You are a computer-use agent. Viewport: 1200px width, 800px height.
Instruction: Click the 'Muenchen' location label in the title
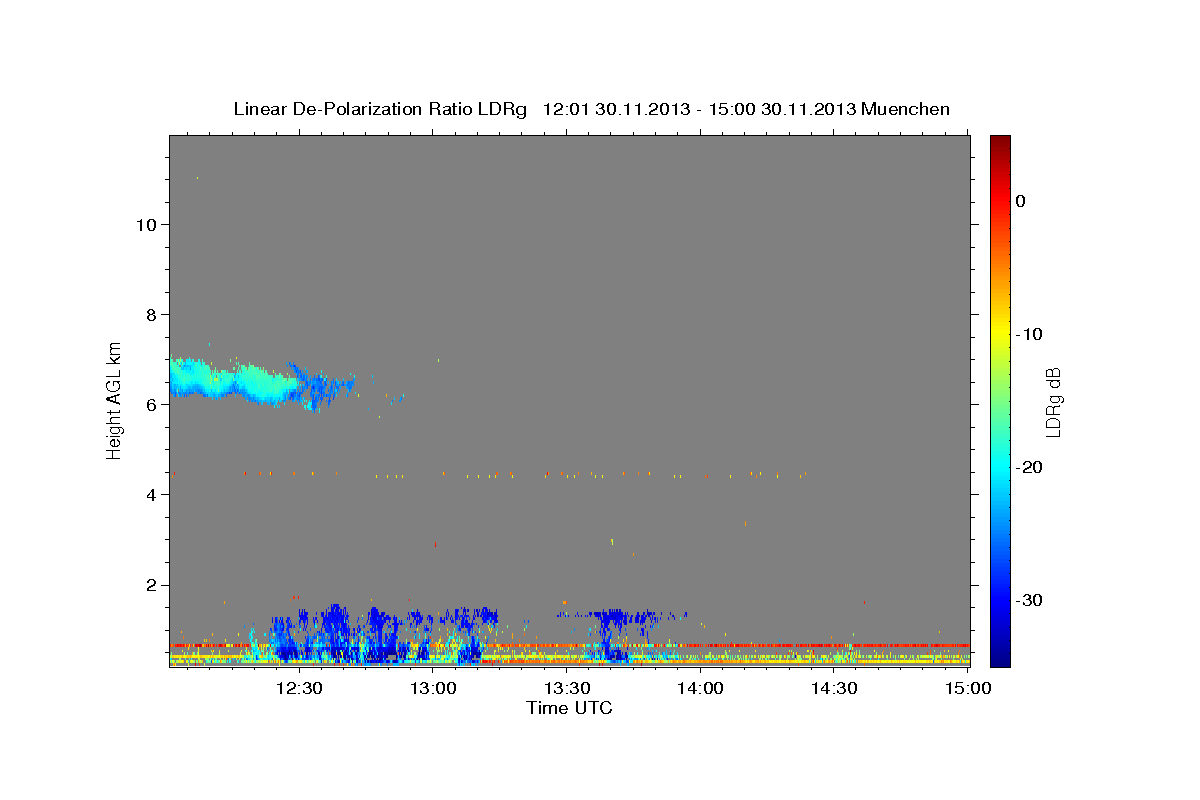tap(905, 109)
